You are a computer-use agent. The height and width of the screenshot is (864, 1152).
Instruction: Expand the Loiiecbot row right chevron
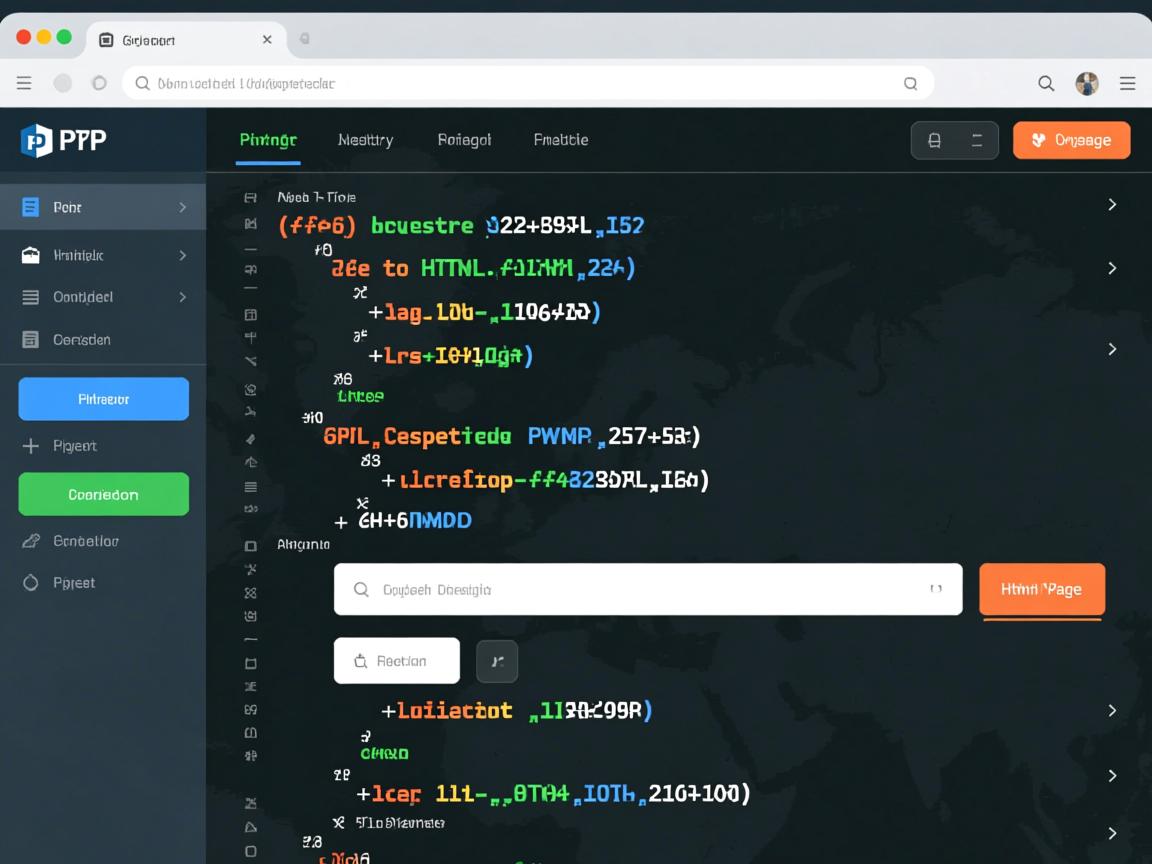coord(1112,710)
